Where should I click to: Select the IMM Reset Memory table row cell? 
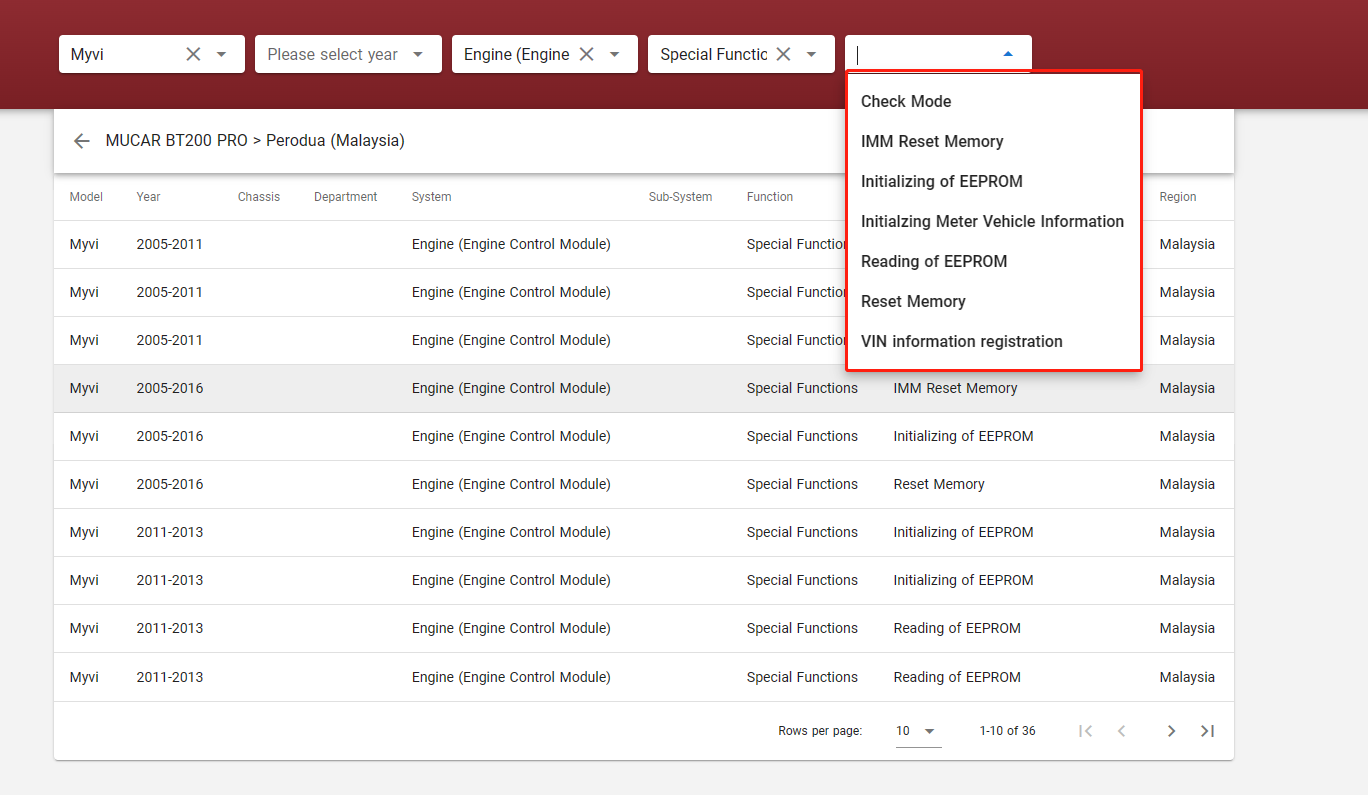[955, 388]
